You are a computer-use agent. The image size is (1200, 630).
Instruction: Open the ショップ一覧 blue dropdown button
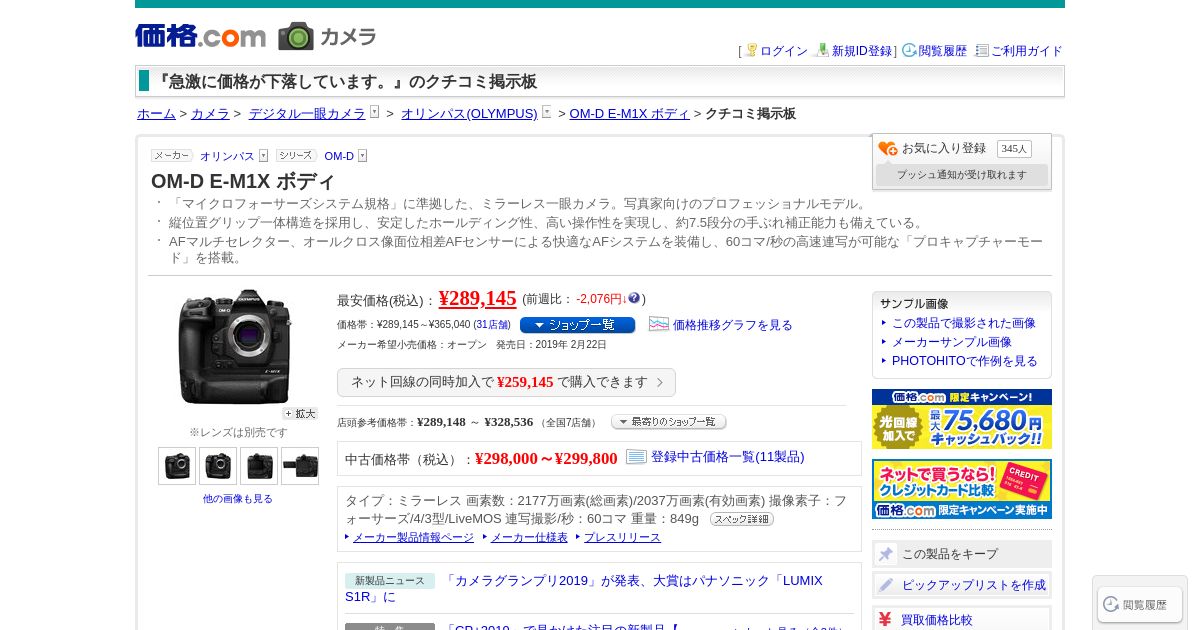click(577, 325)
